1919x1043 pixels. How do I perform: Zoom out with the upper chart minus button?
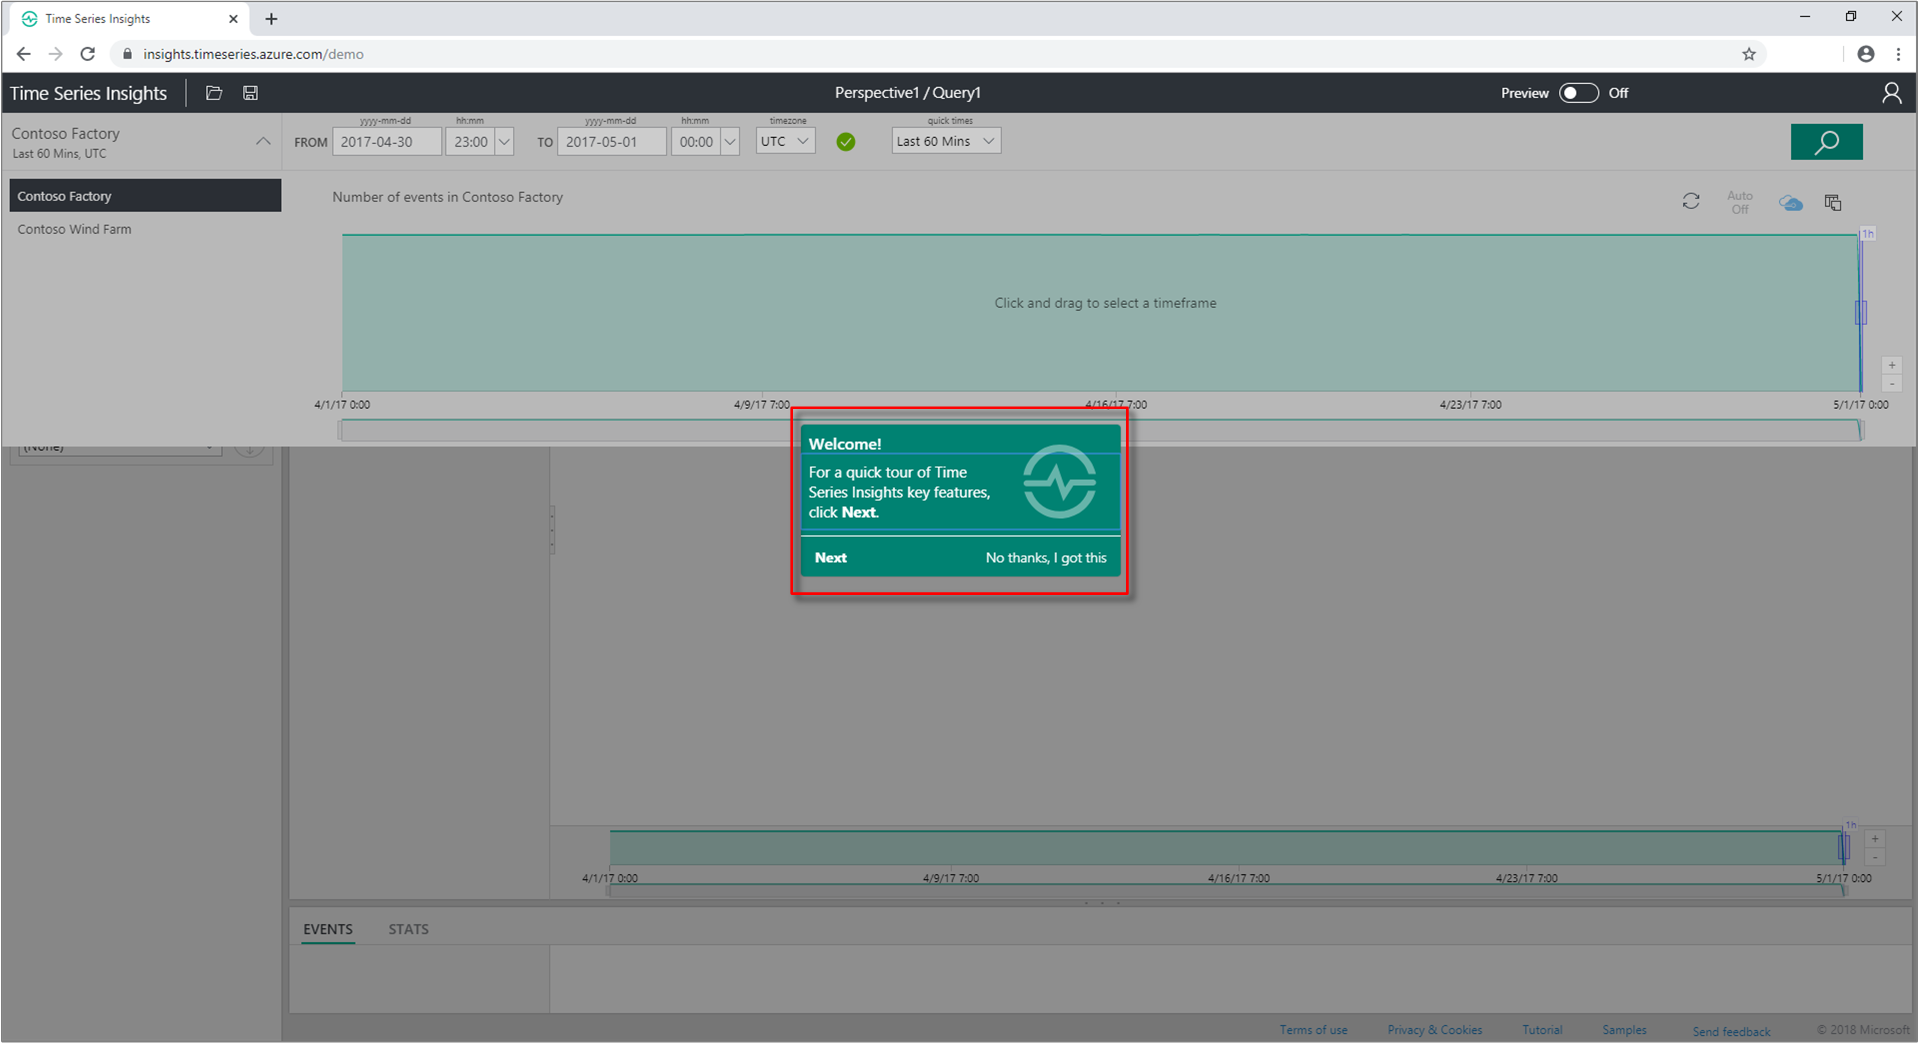coord(1891,384)
